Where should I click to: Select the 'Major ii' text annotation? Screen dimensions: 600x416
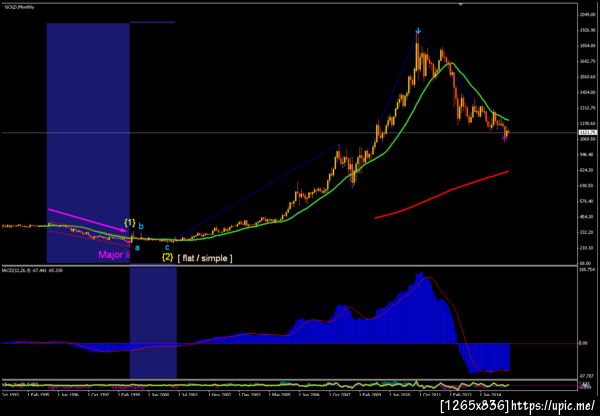coord(114,254)
